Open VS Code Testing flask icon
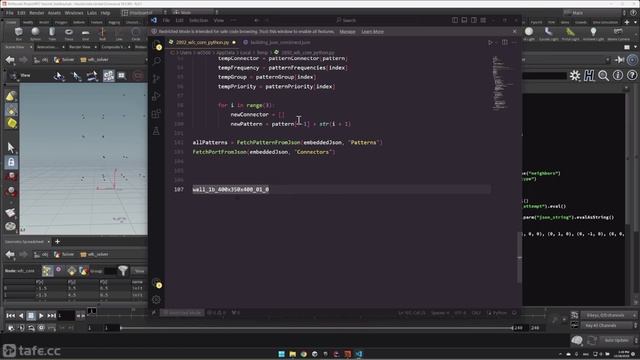The height and width of the screenshot is (360, 640). click(x=156, y=131)
